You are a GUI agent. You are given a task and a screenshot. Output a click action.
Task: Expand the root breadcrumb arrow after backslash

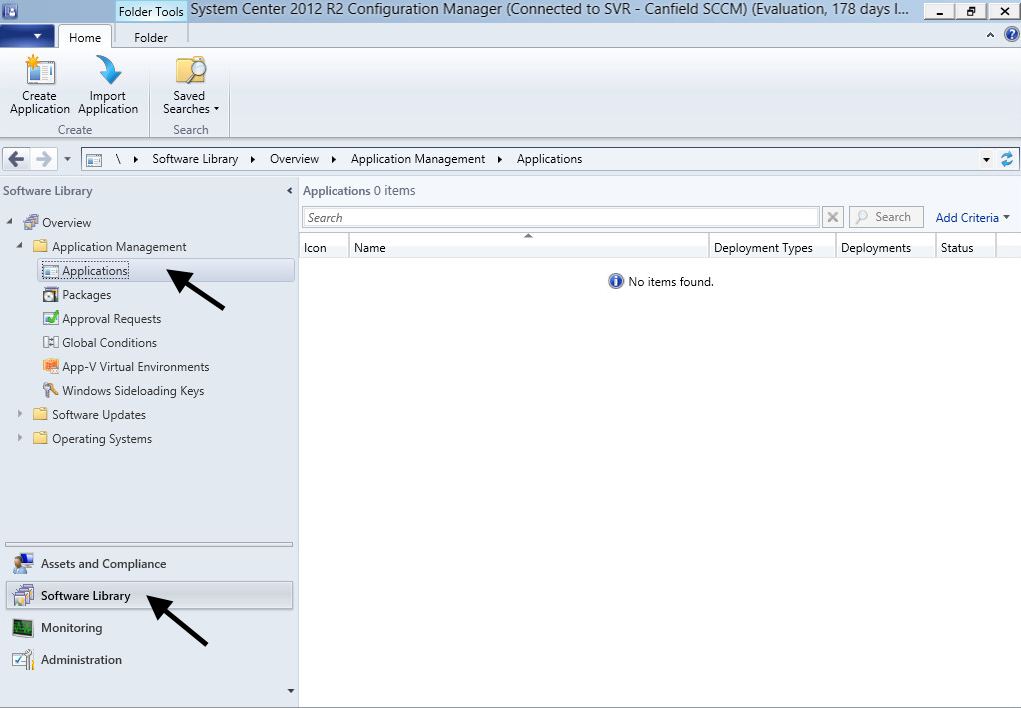135,160
